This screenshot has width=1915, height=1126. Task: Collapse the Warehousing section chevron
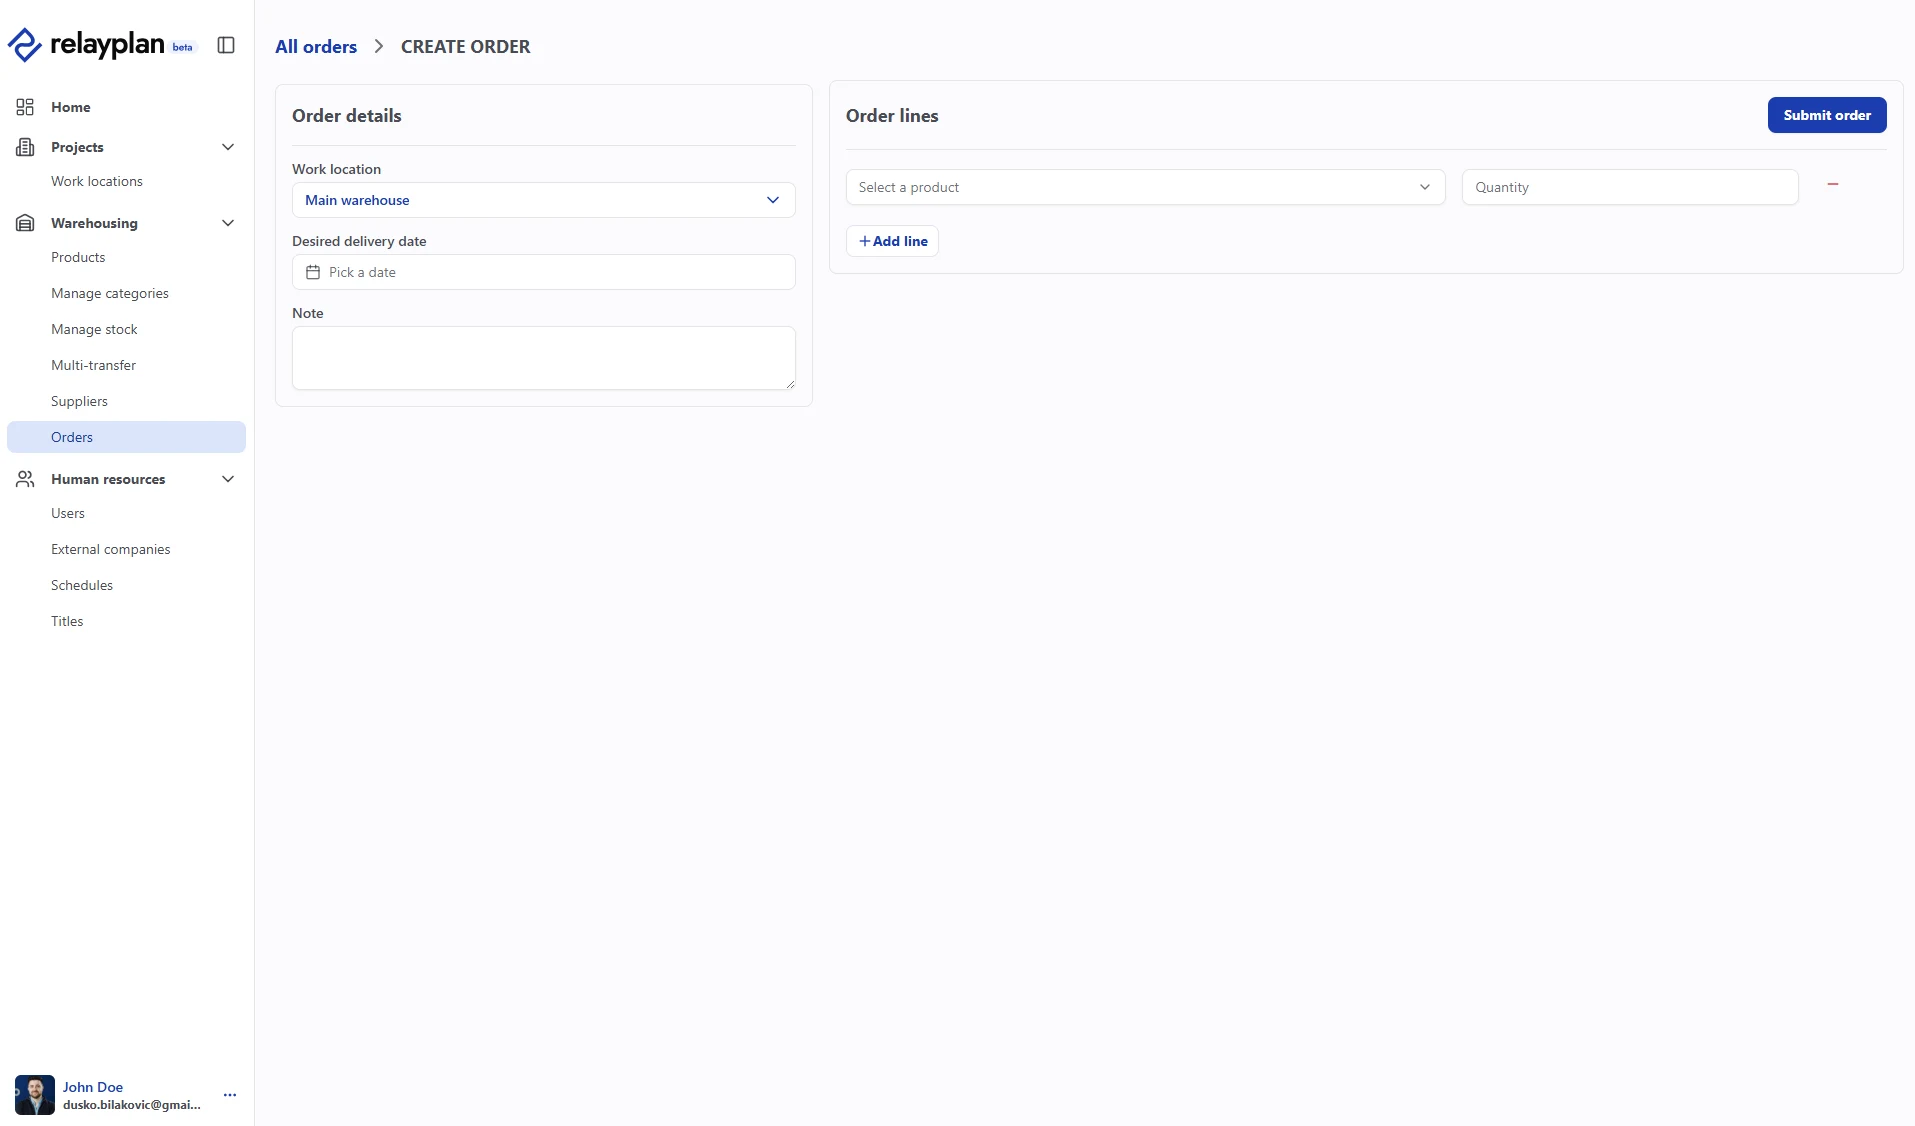click(228, 223)
